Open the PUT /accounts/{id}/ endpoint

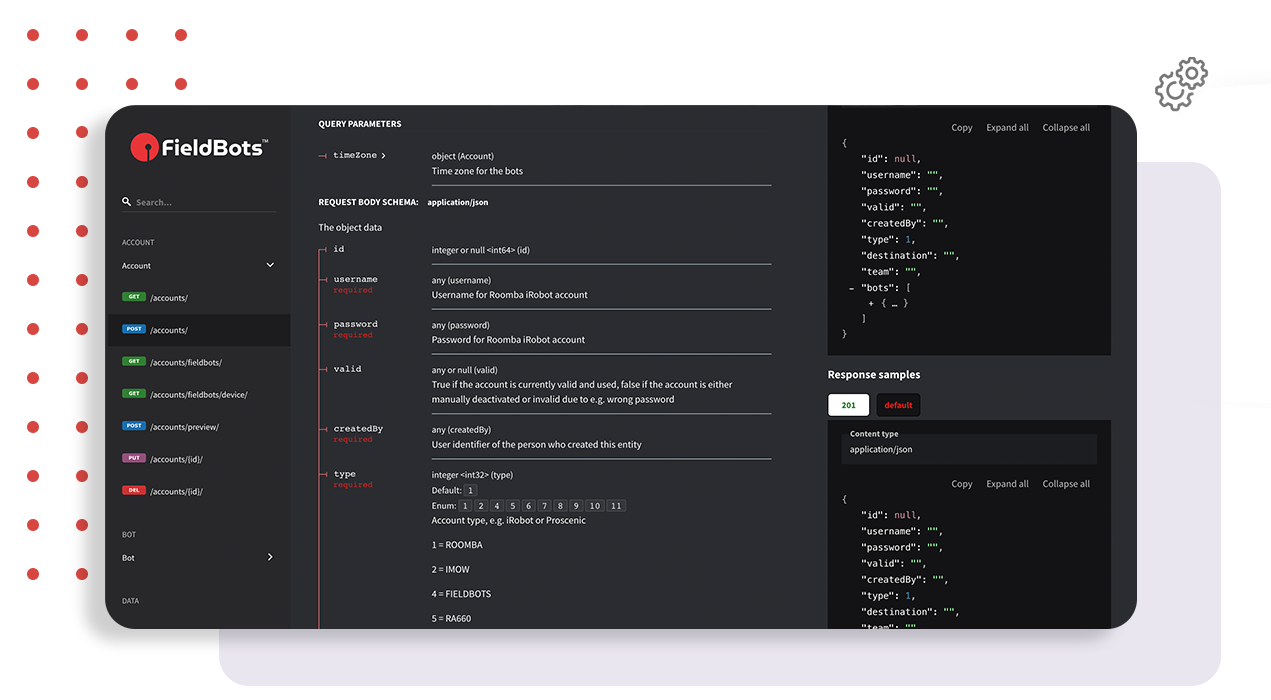(x=185, y=458)
